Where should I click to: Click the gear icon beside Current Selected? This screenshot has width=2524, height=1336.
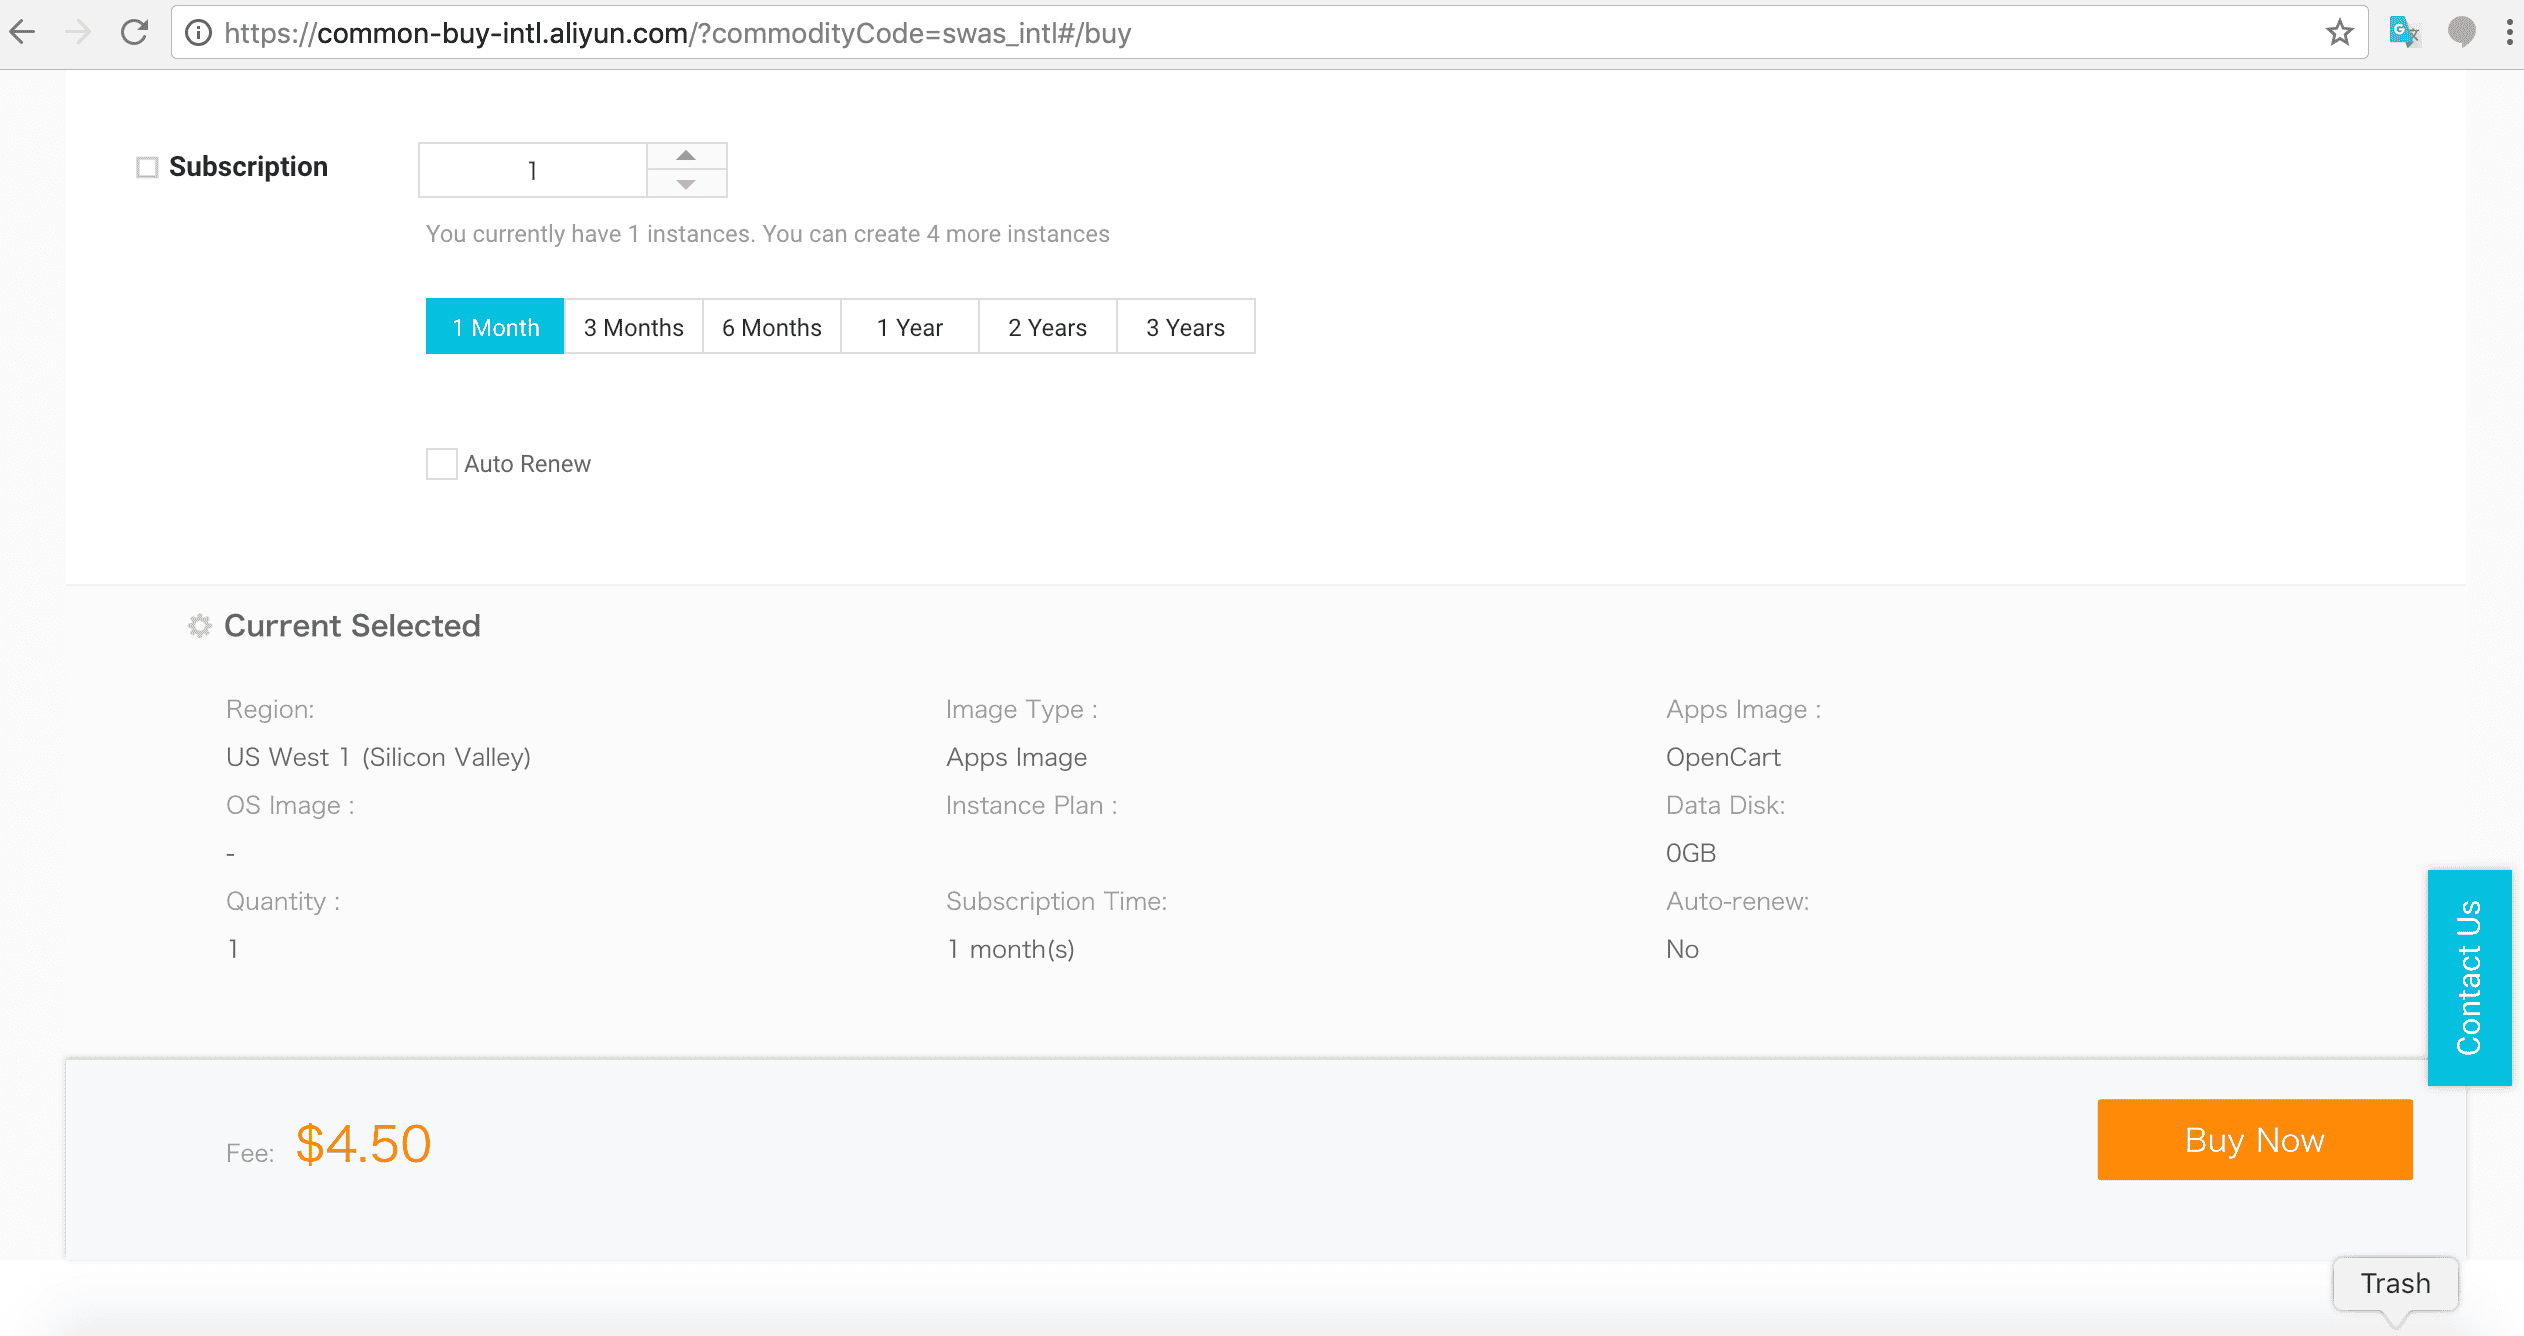tap(200, 626)
